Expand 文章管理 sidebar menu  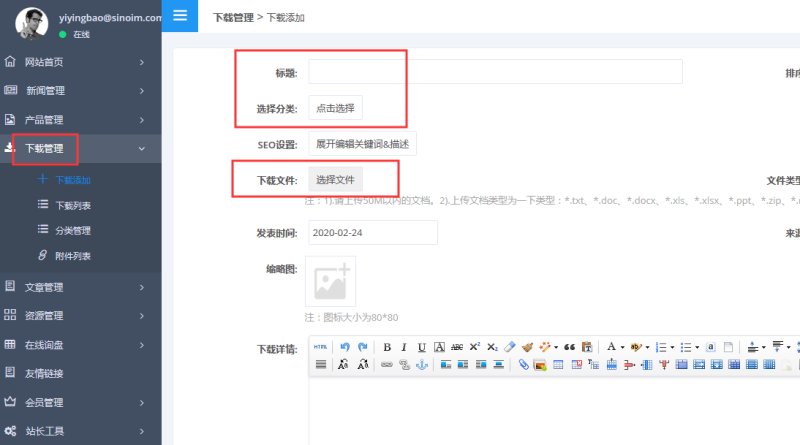pyautogui.click(x=81, y=287)
